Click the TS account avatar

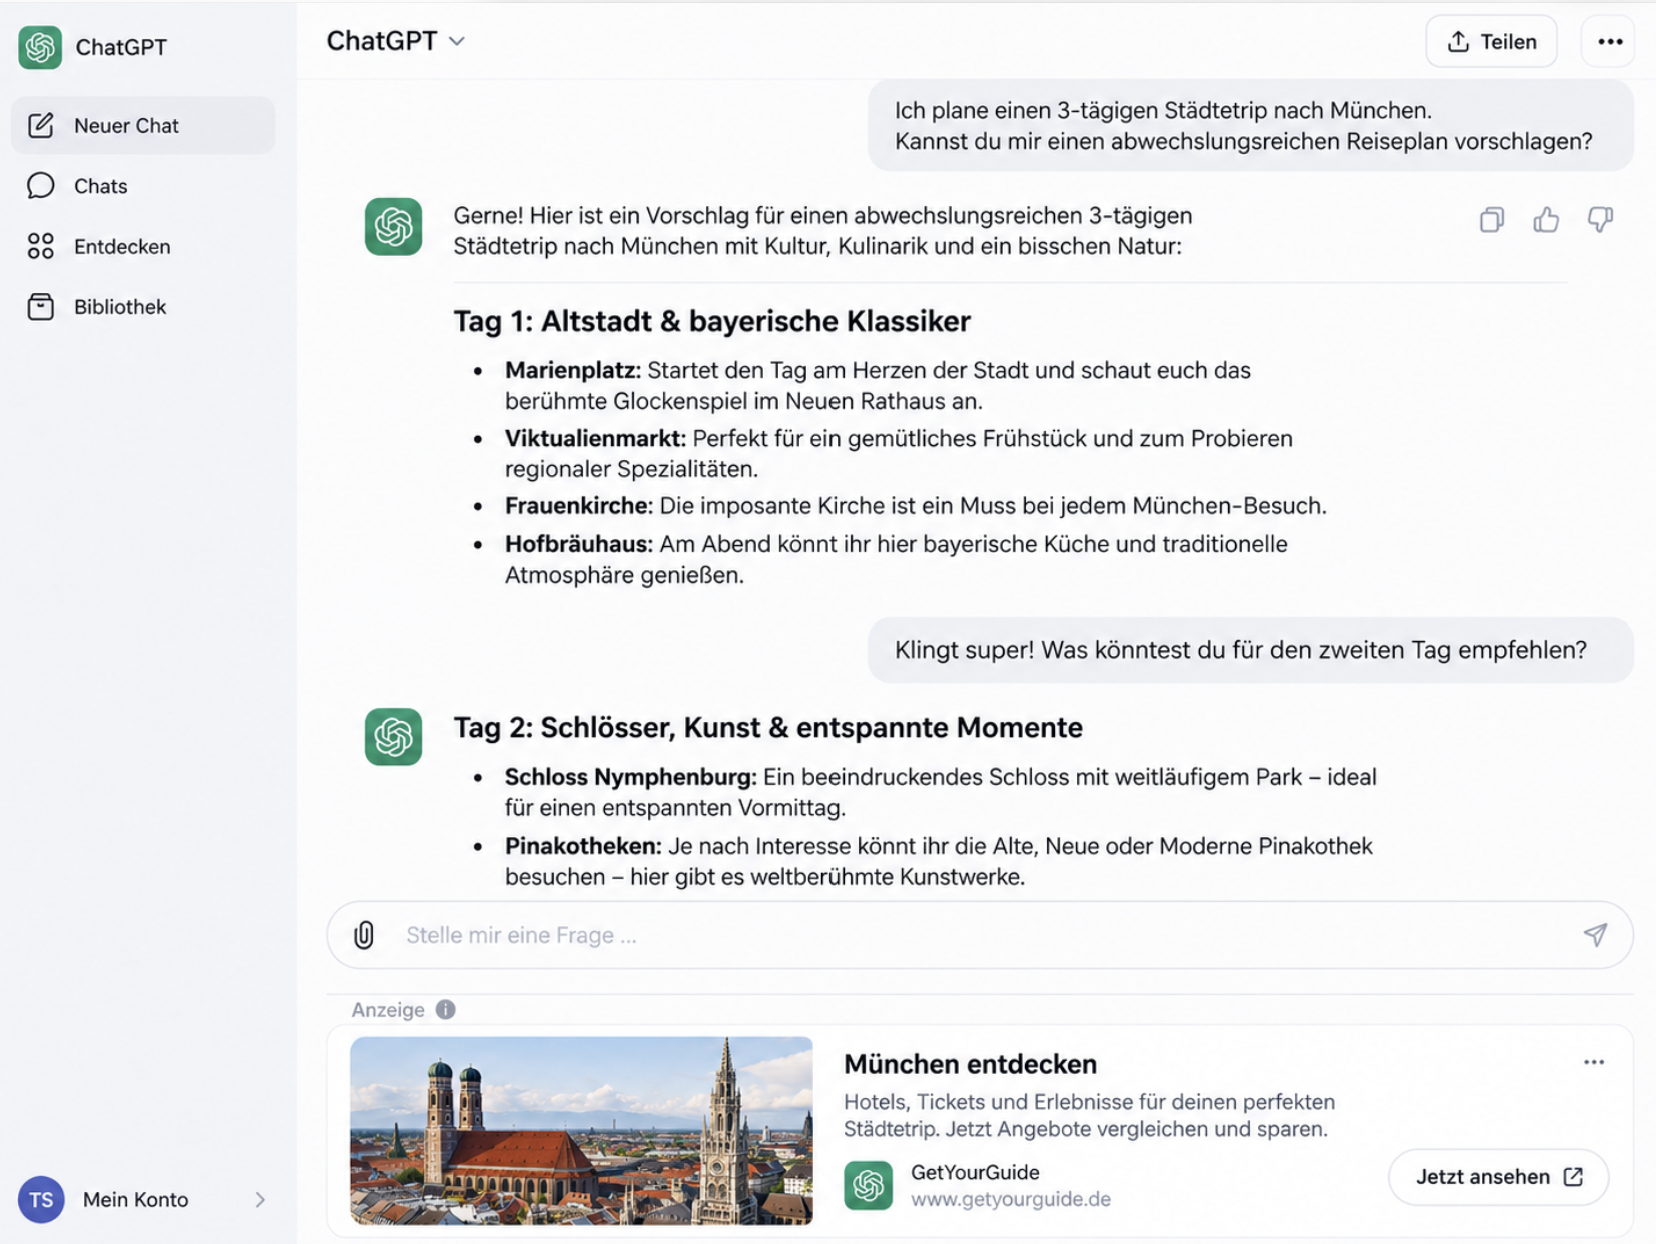(x=41, y=1199)
